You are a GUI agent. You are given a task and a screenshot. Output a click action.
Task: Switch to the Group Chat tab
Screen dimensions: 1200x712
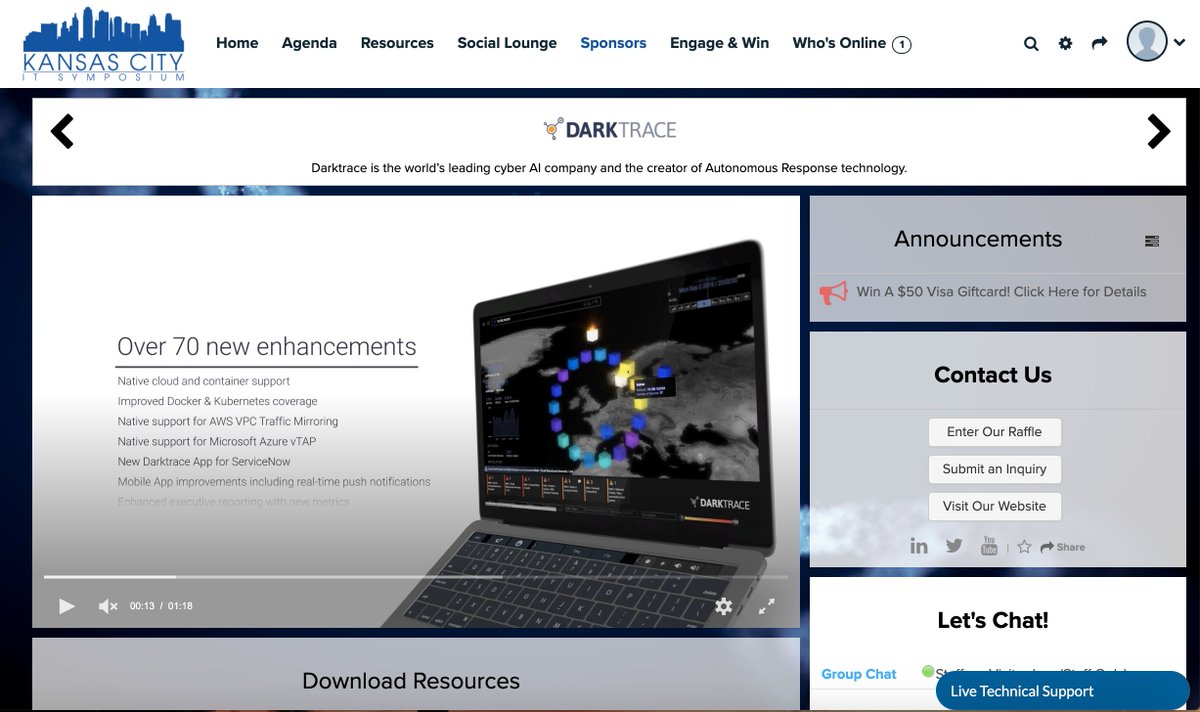coord(859,674)
